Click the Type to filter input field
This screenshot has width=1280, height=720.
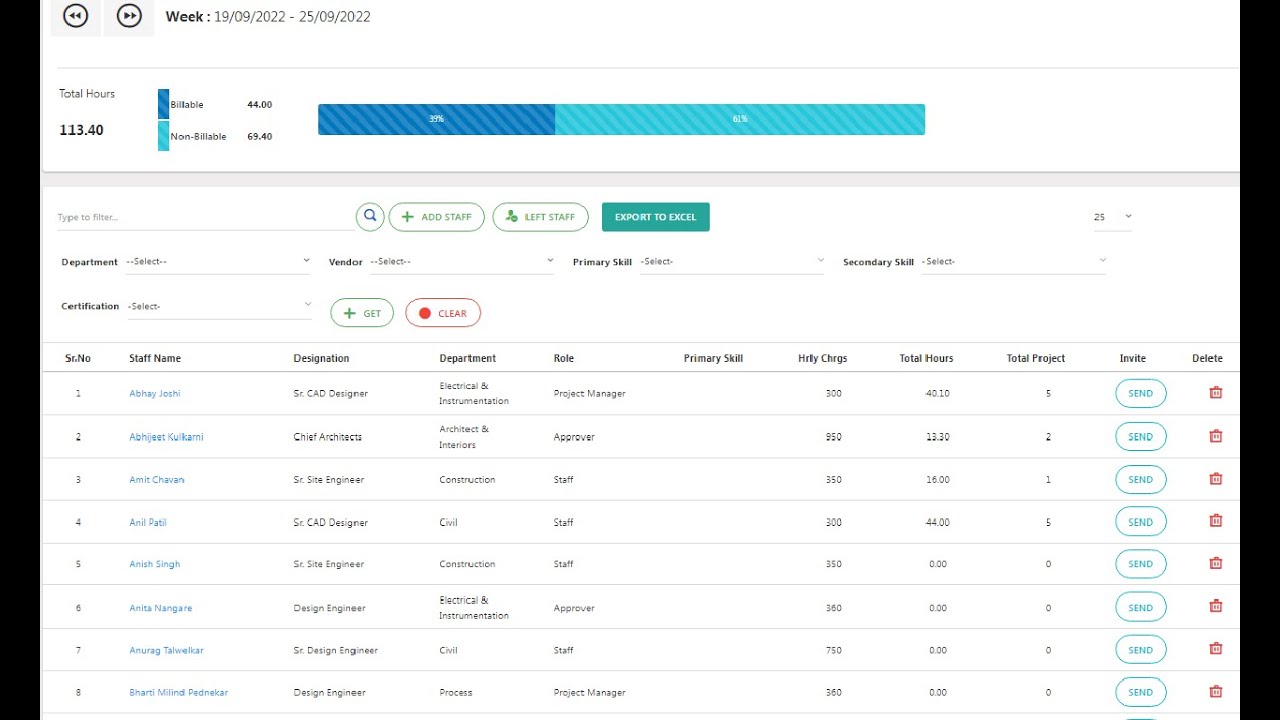click(205, 217)
